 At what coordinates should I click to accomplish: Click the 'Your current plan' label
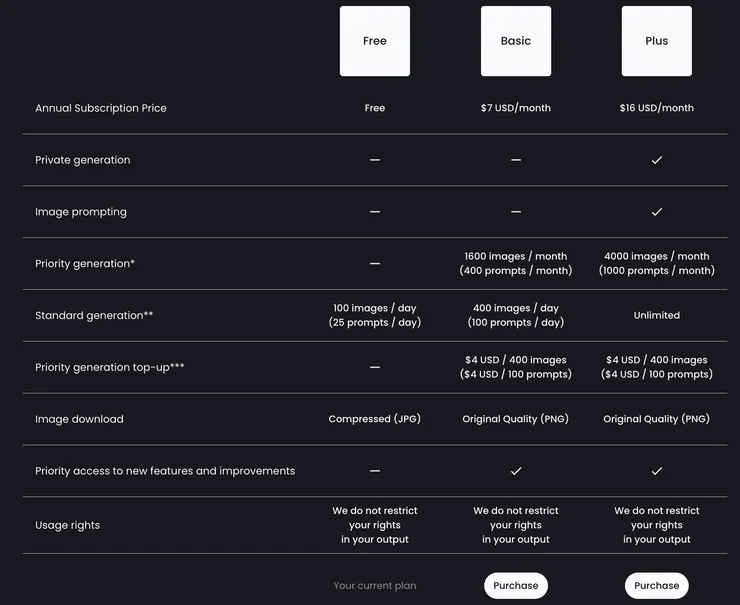[375, 585]
